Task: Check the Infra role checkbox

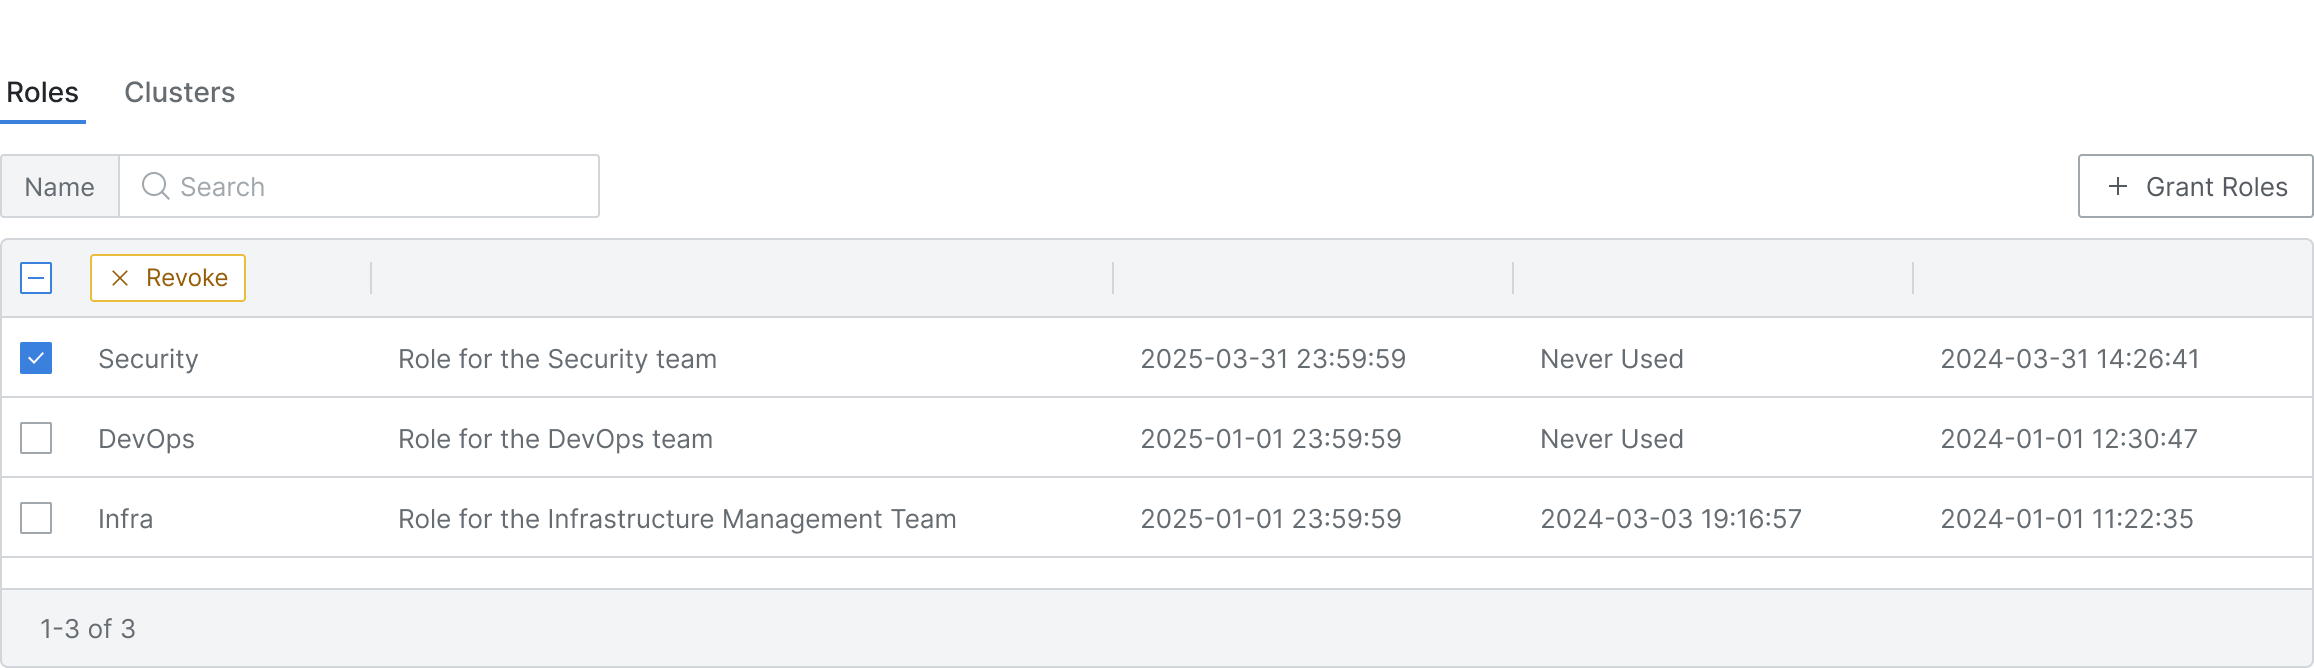Action: click(36, 518)
